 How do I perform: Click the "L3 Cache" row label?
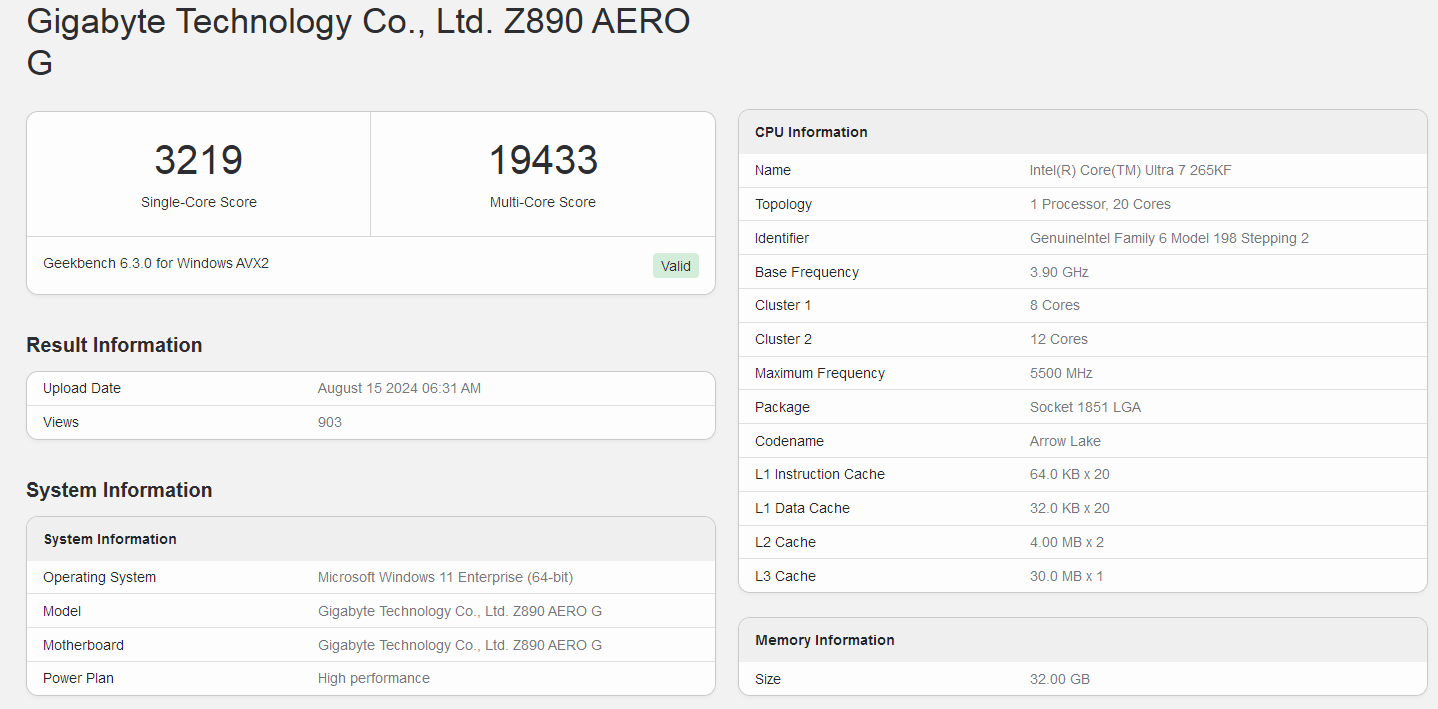point(785,576)
